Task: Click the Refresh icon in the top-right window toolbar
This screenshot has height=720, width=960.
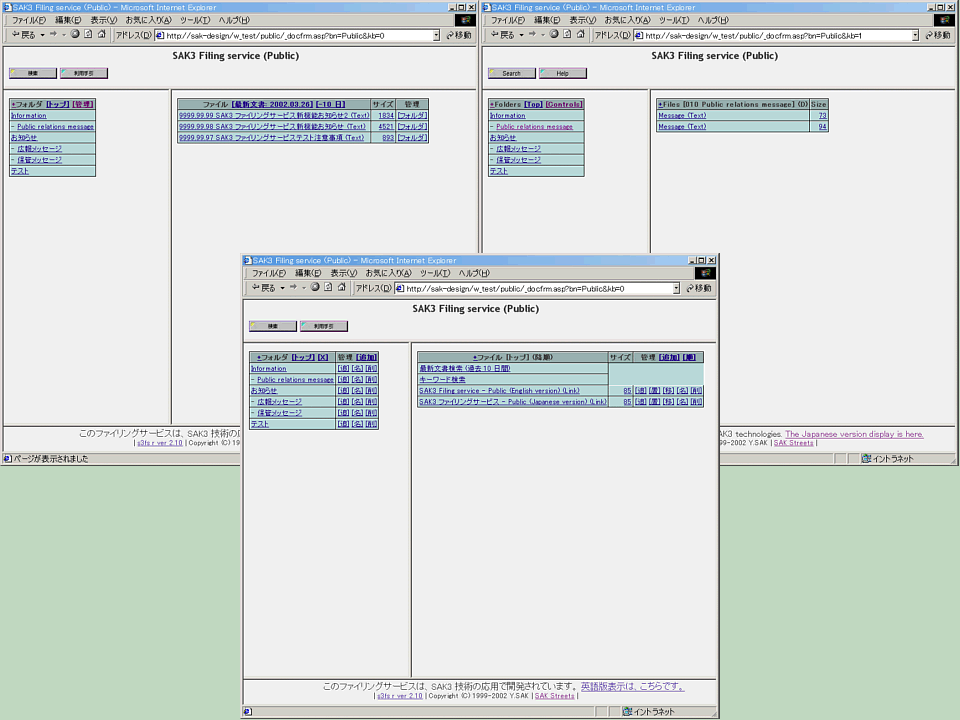Action: tap(567, 34)
